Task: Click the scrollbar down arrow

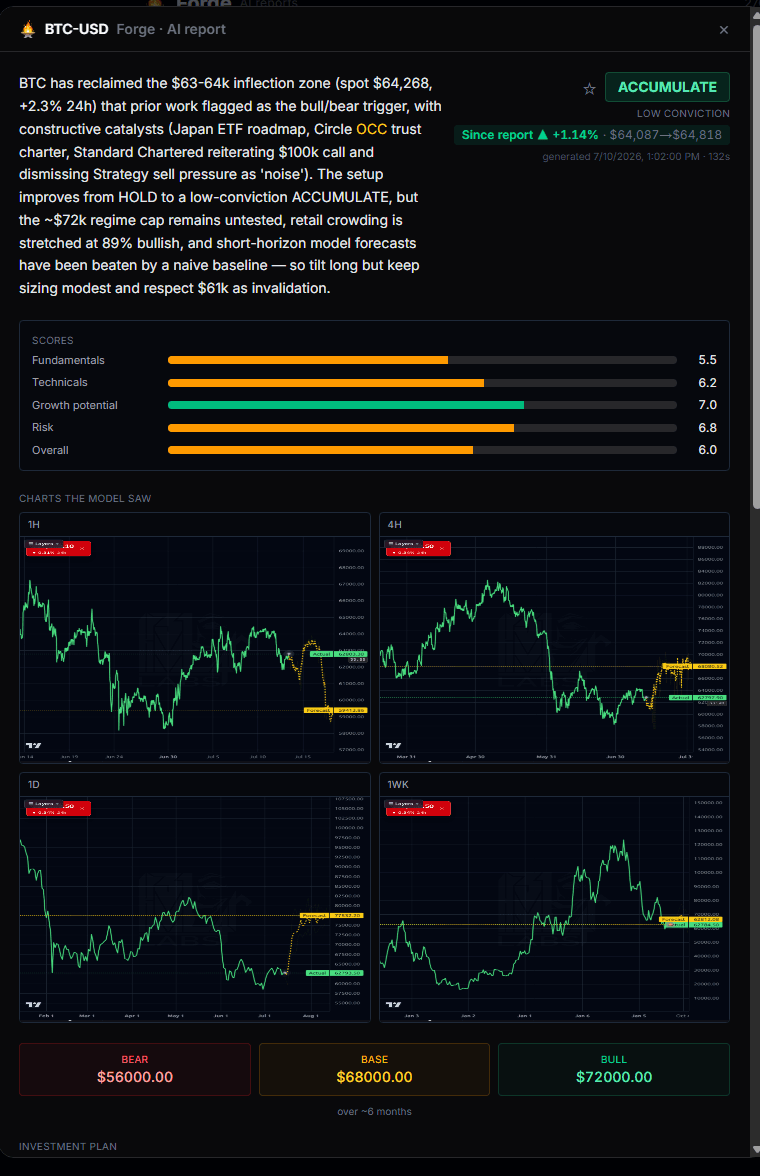Action: 755,1150
